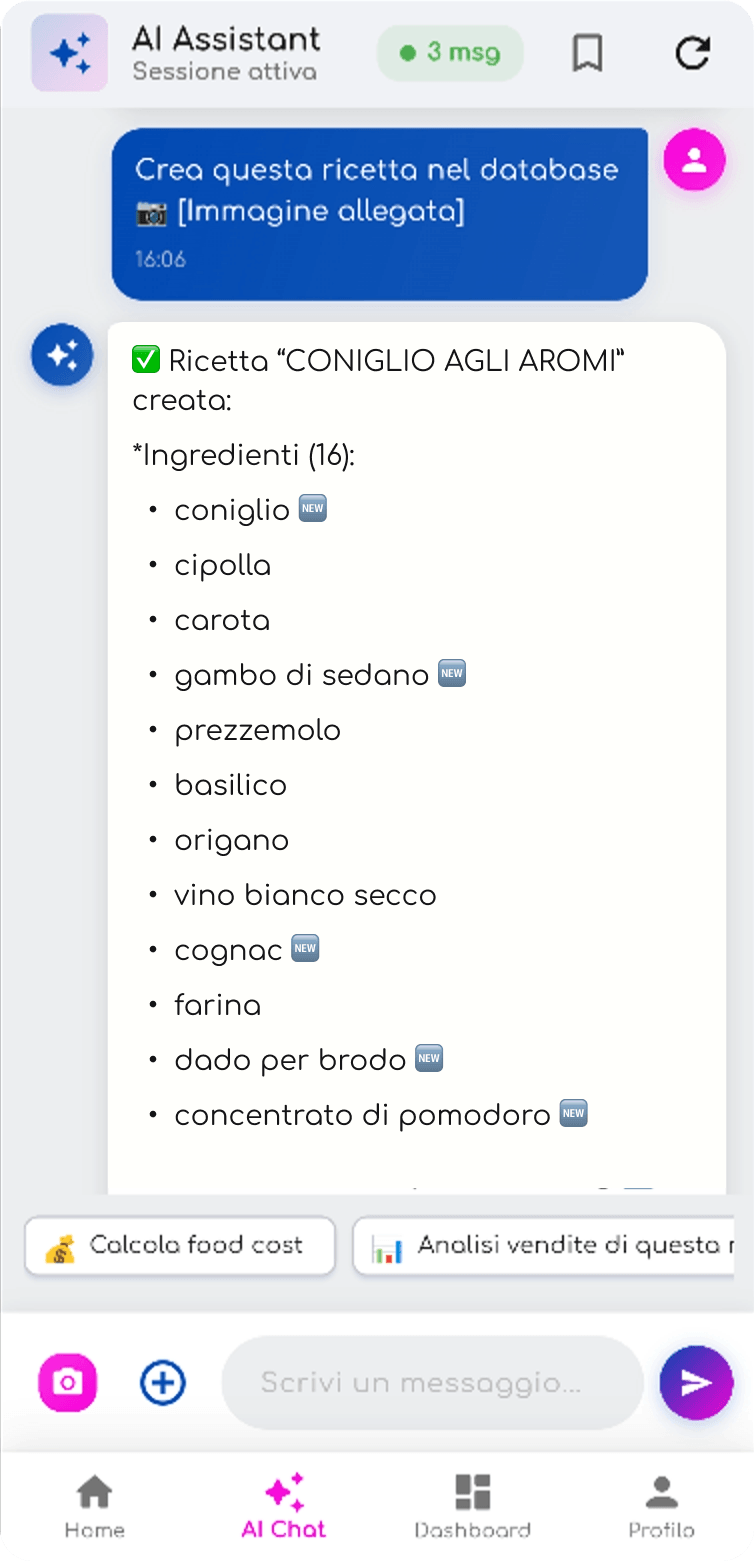Viewport: 754px width, 1561px height.
Task: Open the Dashboard tab
Action: 472,1505
